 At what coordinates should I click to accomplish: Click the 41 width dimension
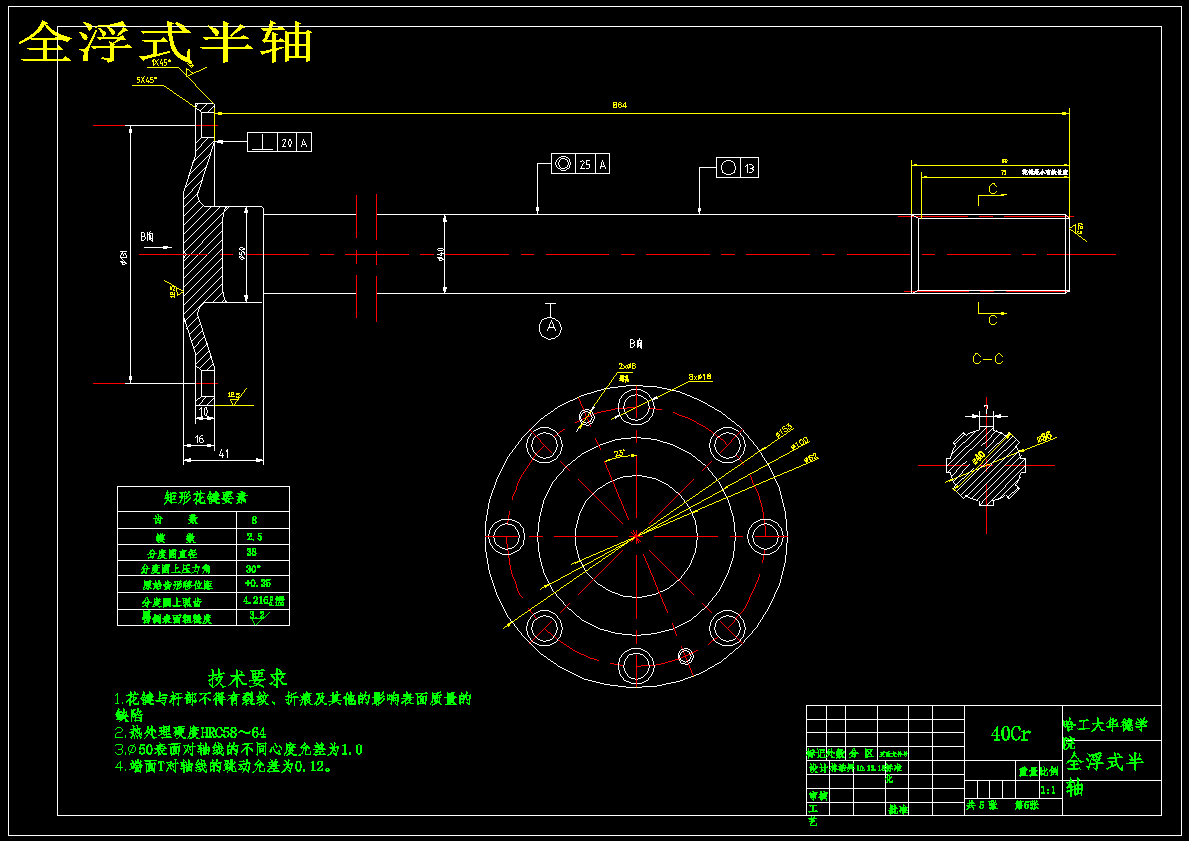(224, 453)
